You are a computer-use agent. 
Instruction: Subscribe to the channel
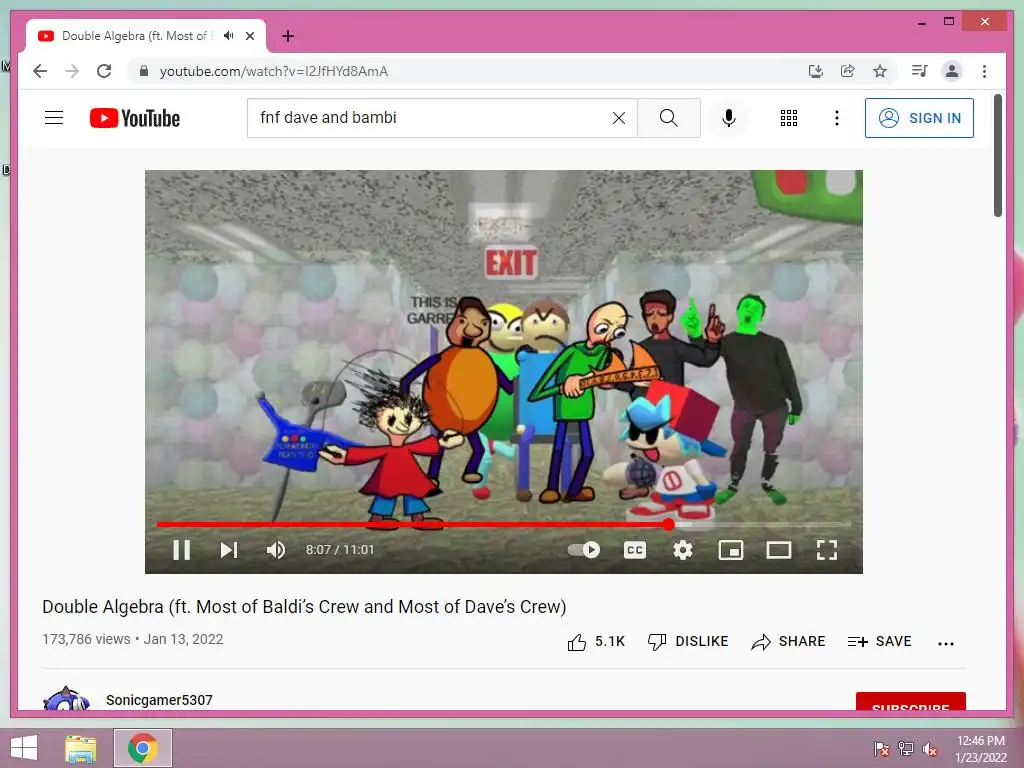pyautogui.click(x=910, y=701)
